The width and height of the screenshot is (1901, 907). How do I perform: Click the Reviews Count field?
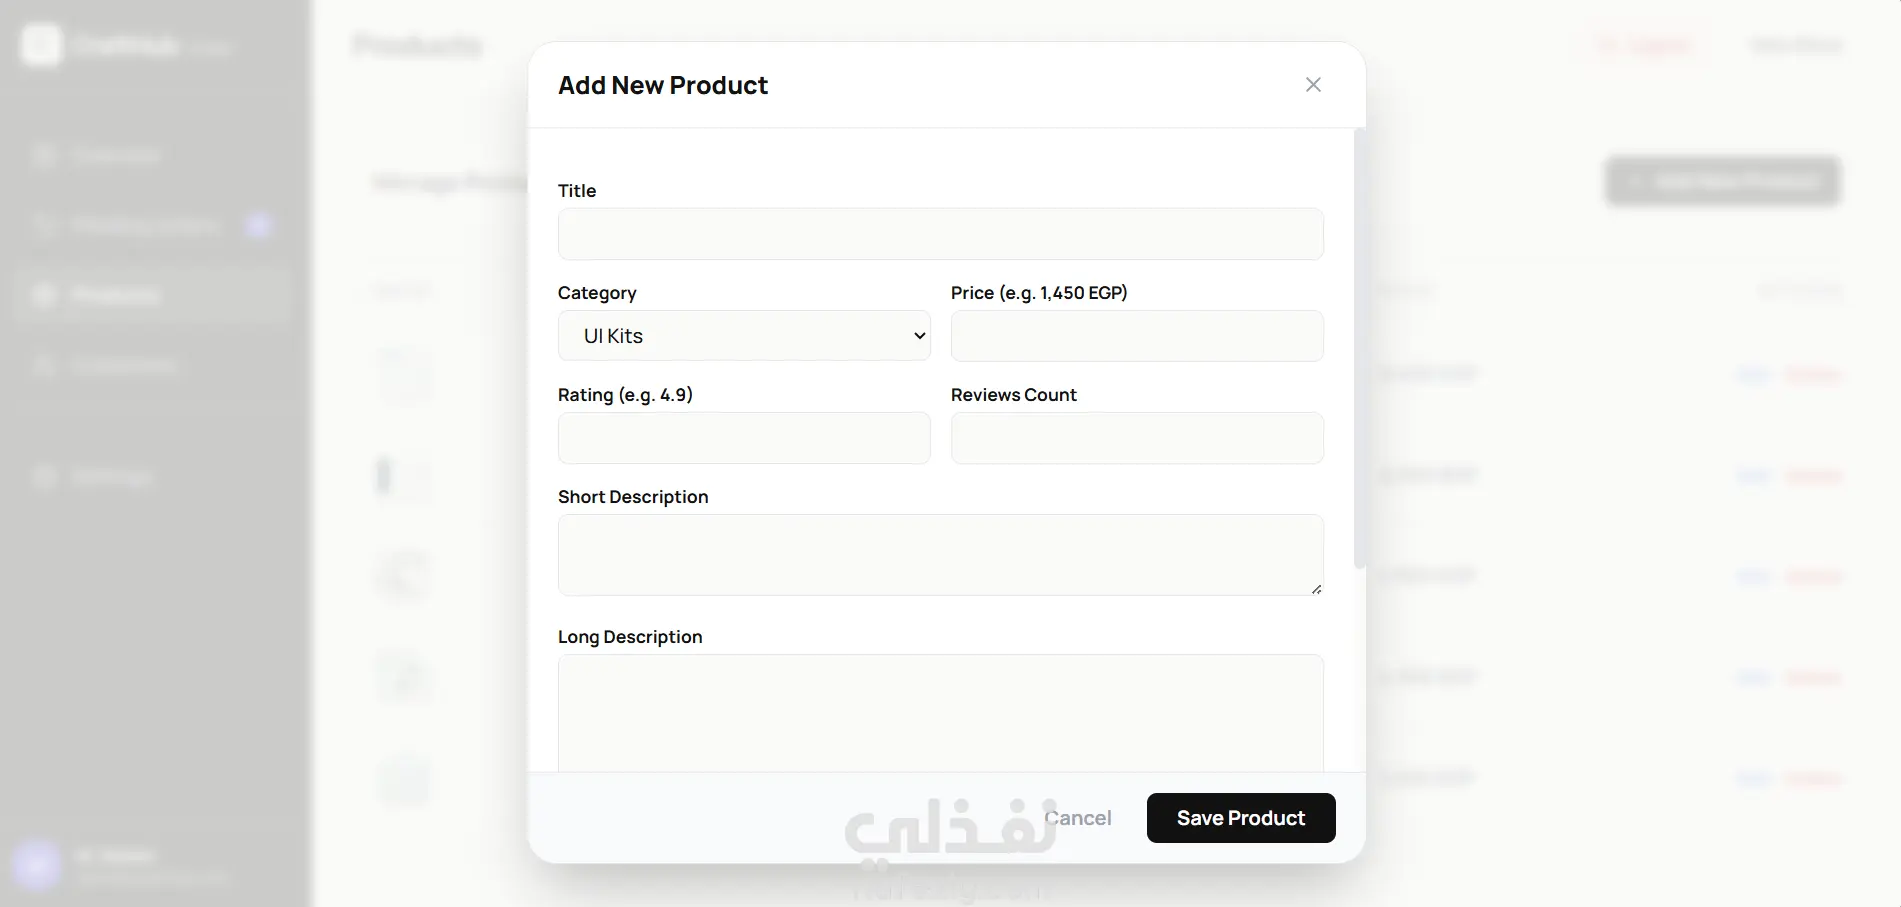point(1137,438)
